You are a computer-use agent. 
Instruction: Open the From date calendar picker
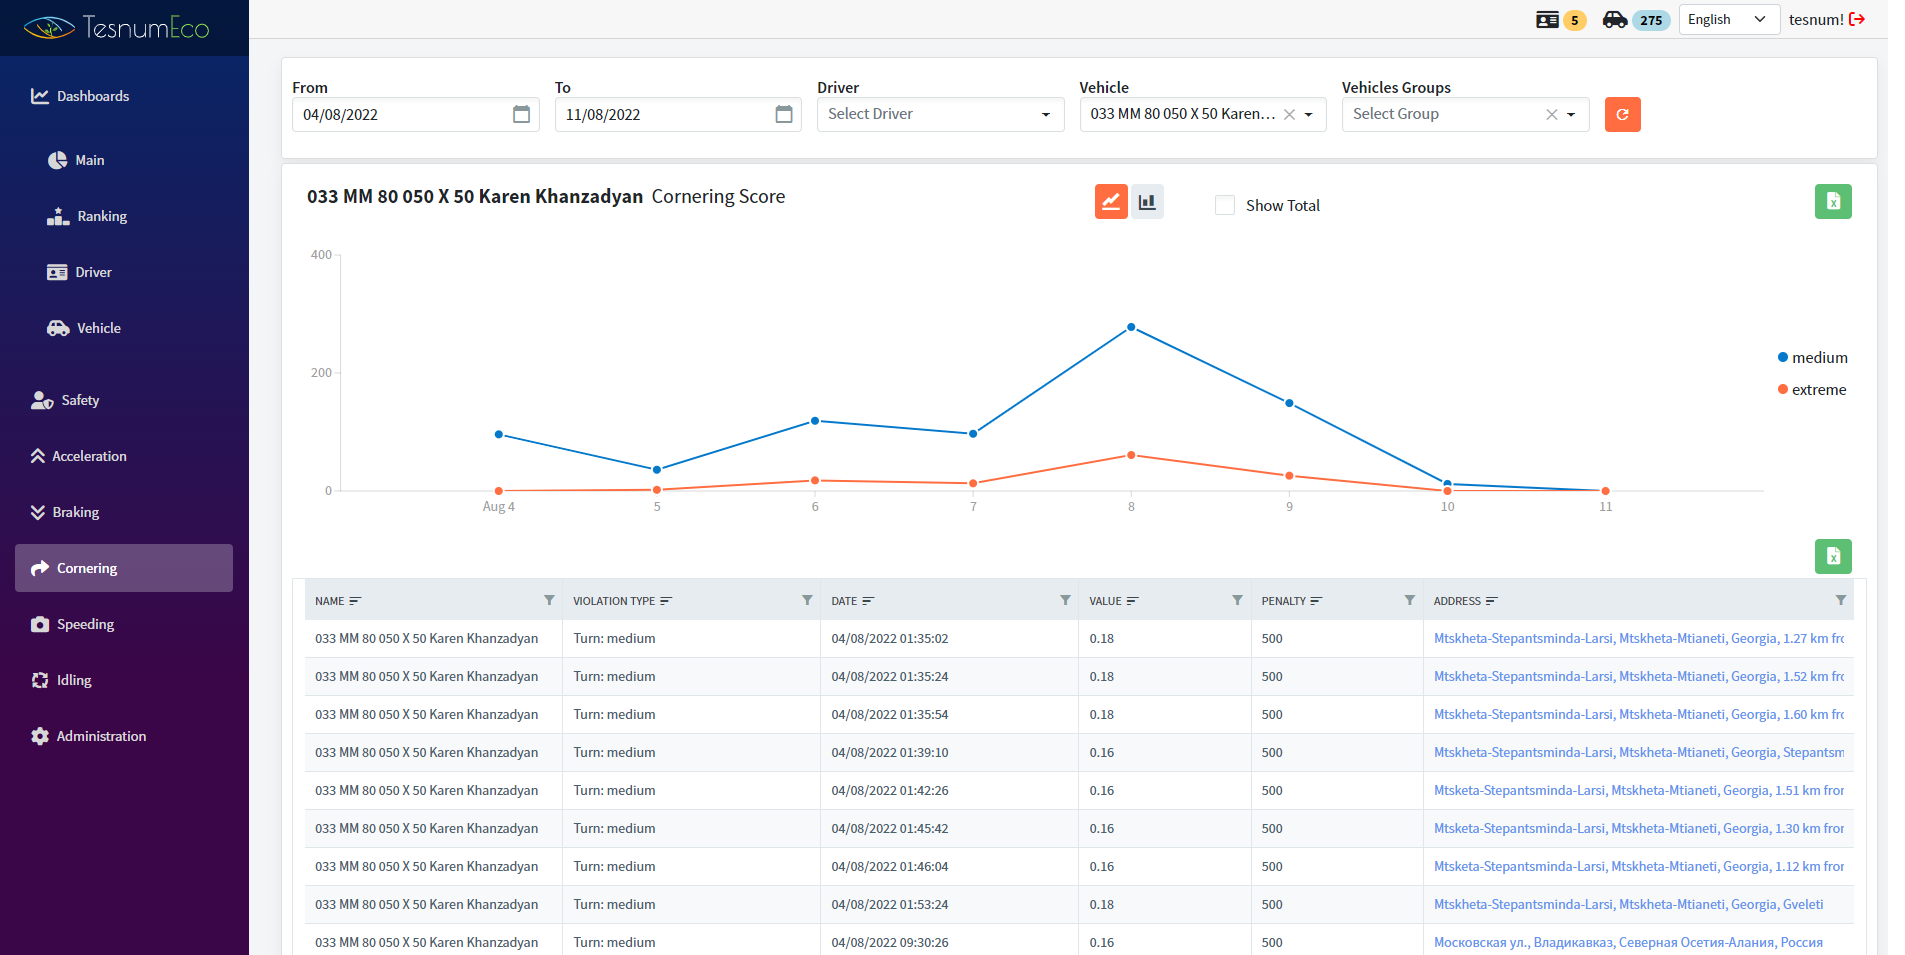coord(521,115)
